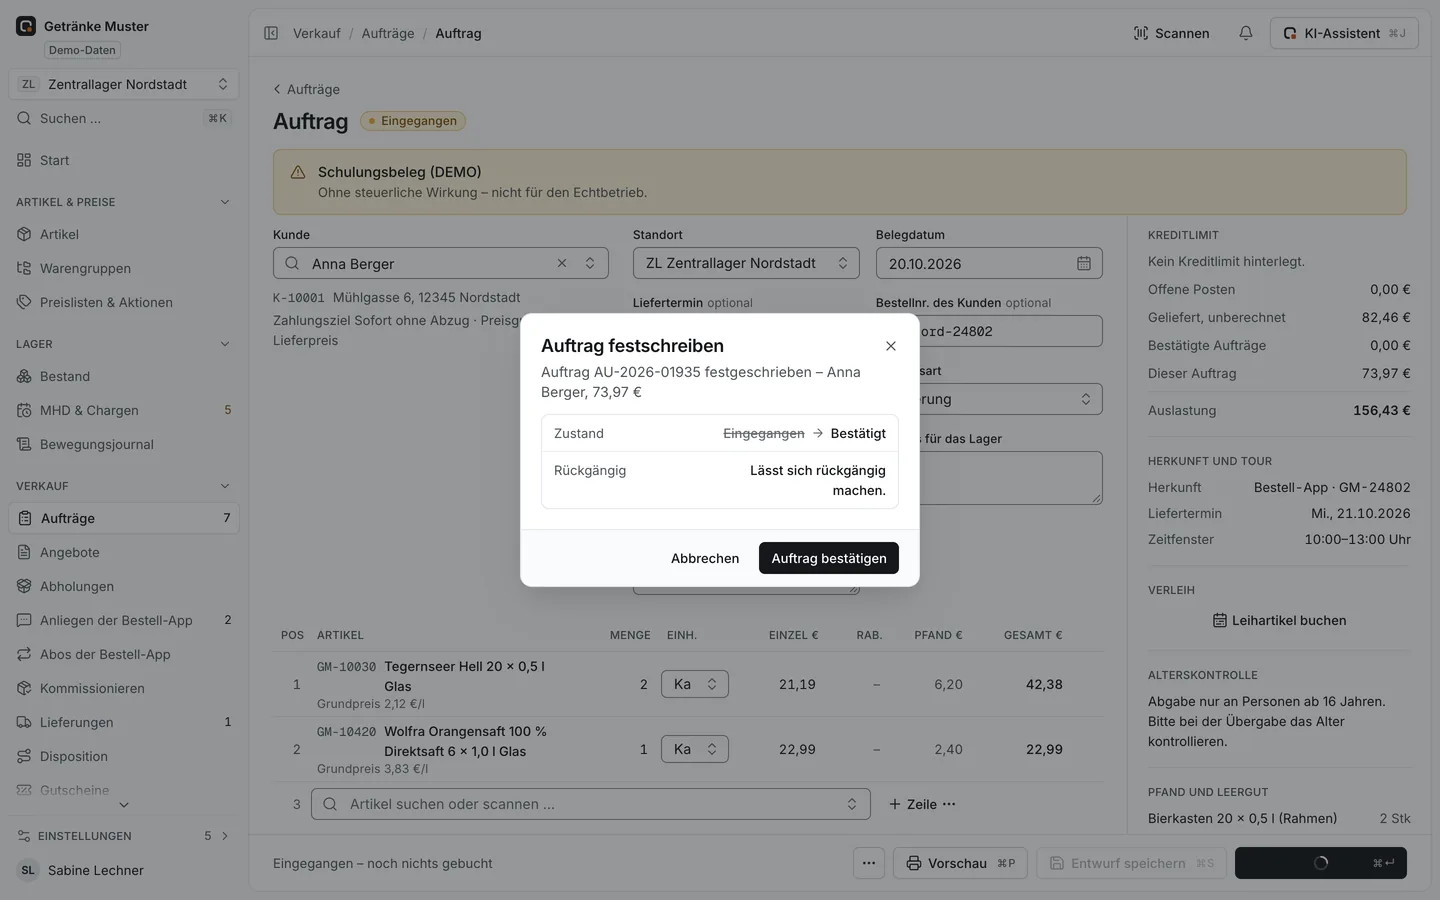
Task: Open the notifications bell
Action: 1246,33
